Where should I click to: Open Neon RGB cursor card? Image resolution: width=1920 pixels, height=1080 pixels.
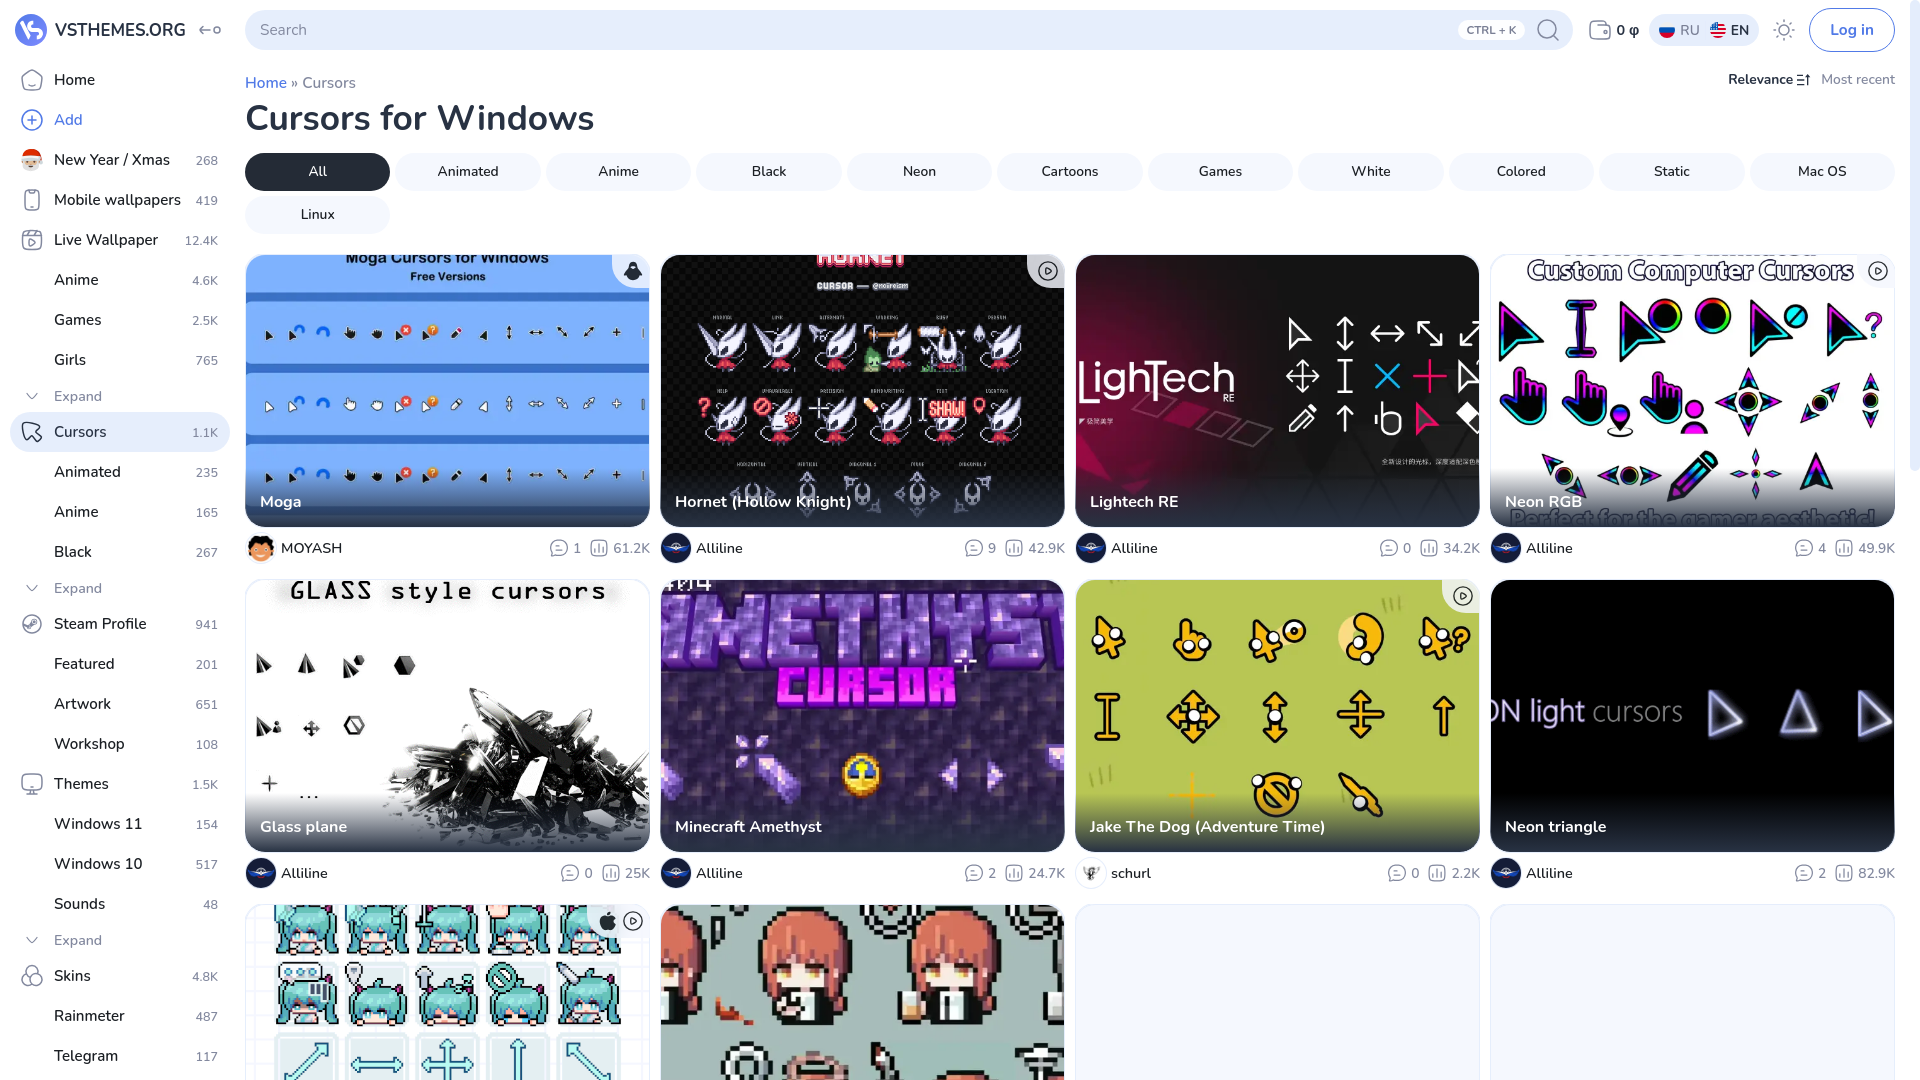tap(1692, 391)
